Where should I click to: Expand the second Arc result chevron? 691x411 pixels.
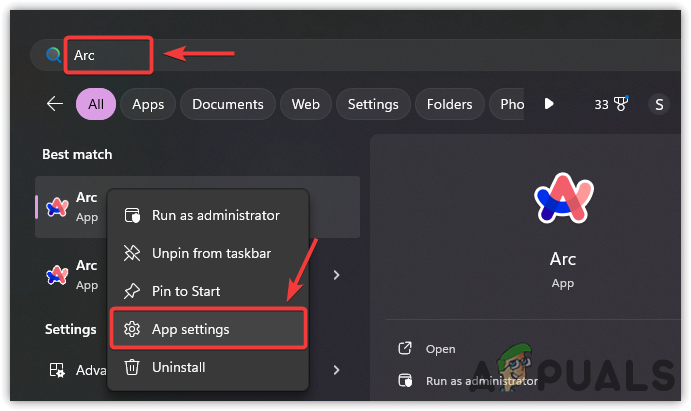coord(336,275)
